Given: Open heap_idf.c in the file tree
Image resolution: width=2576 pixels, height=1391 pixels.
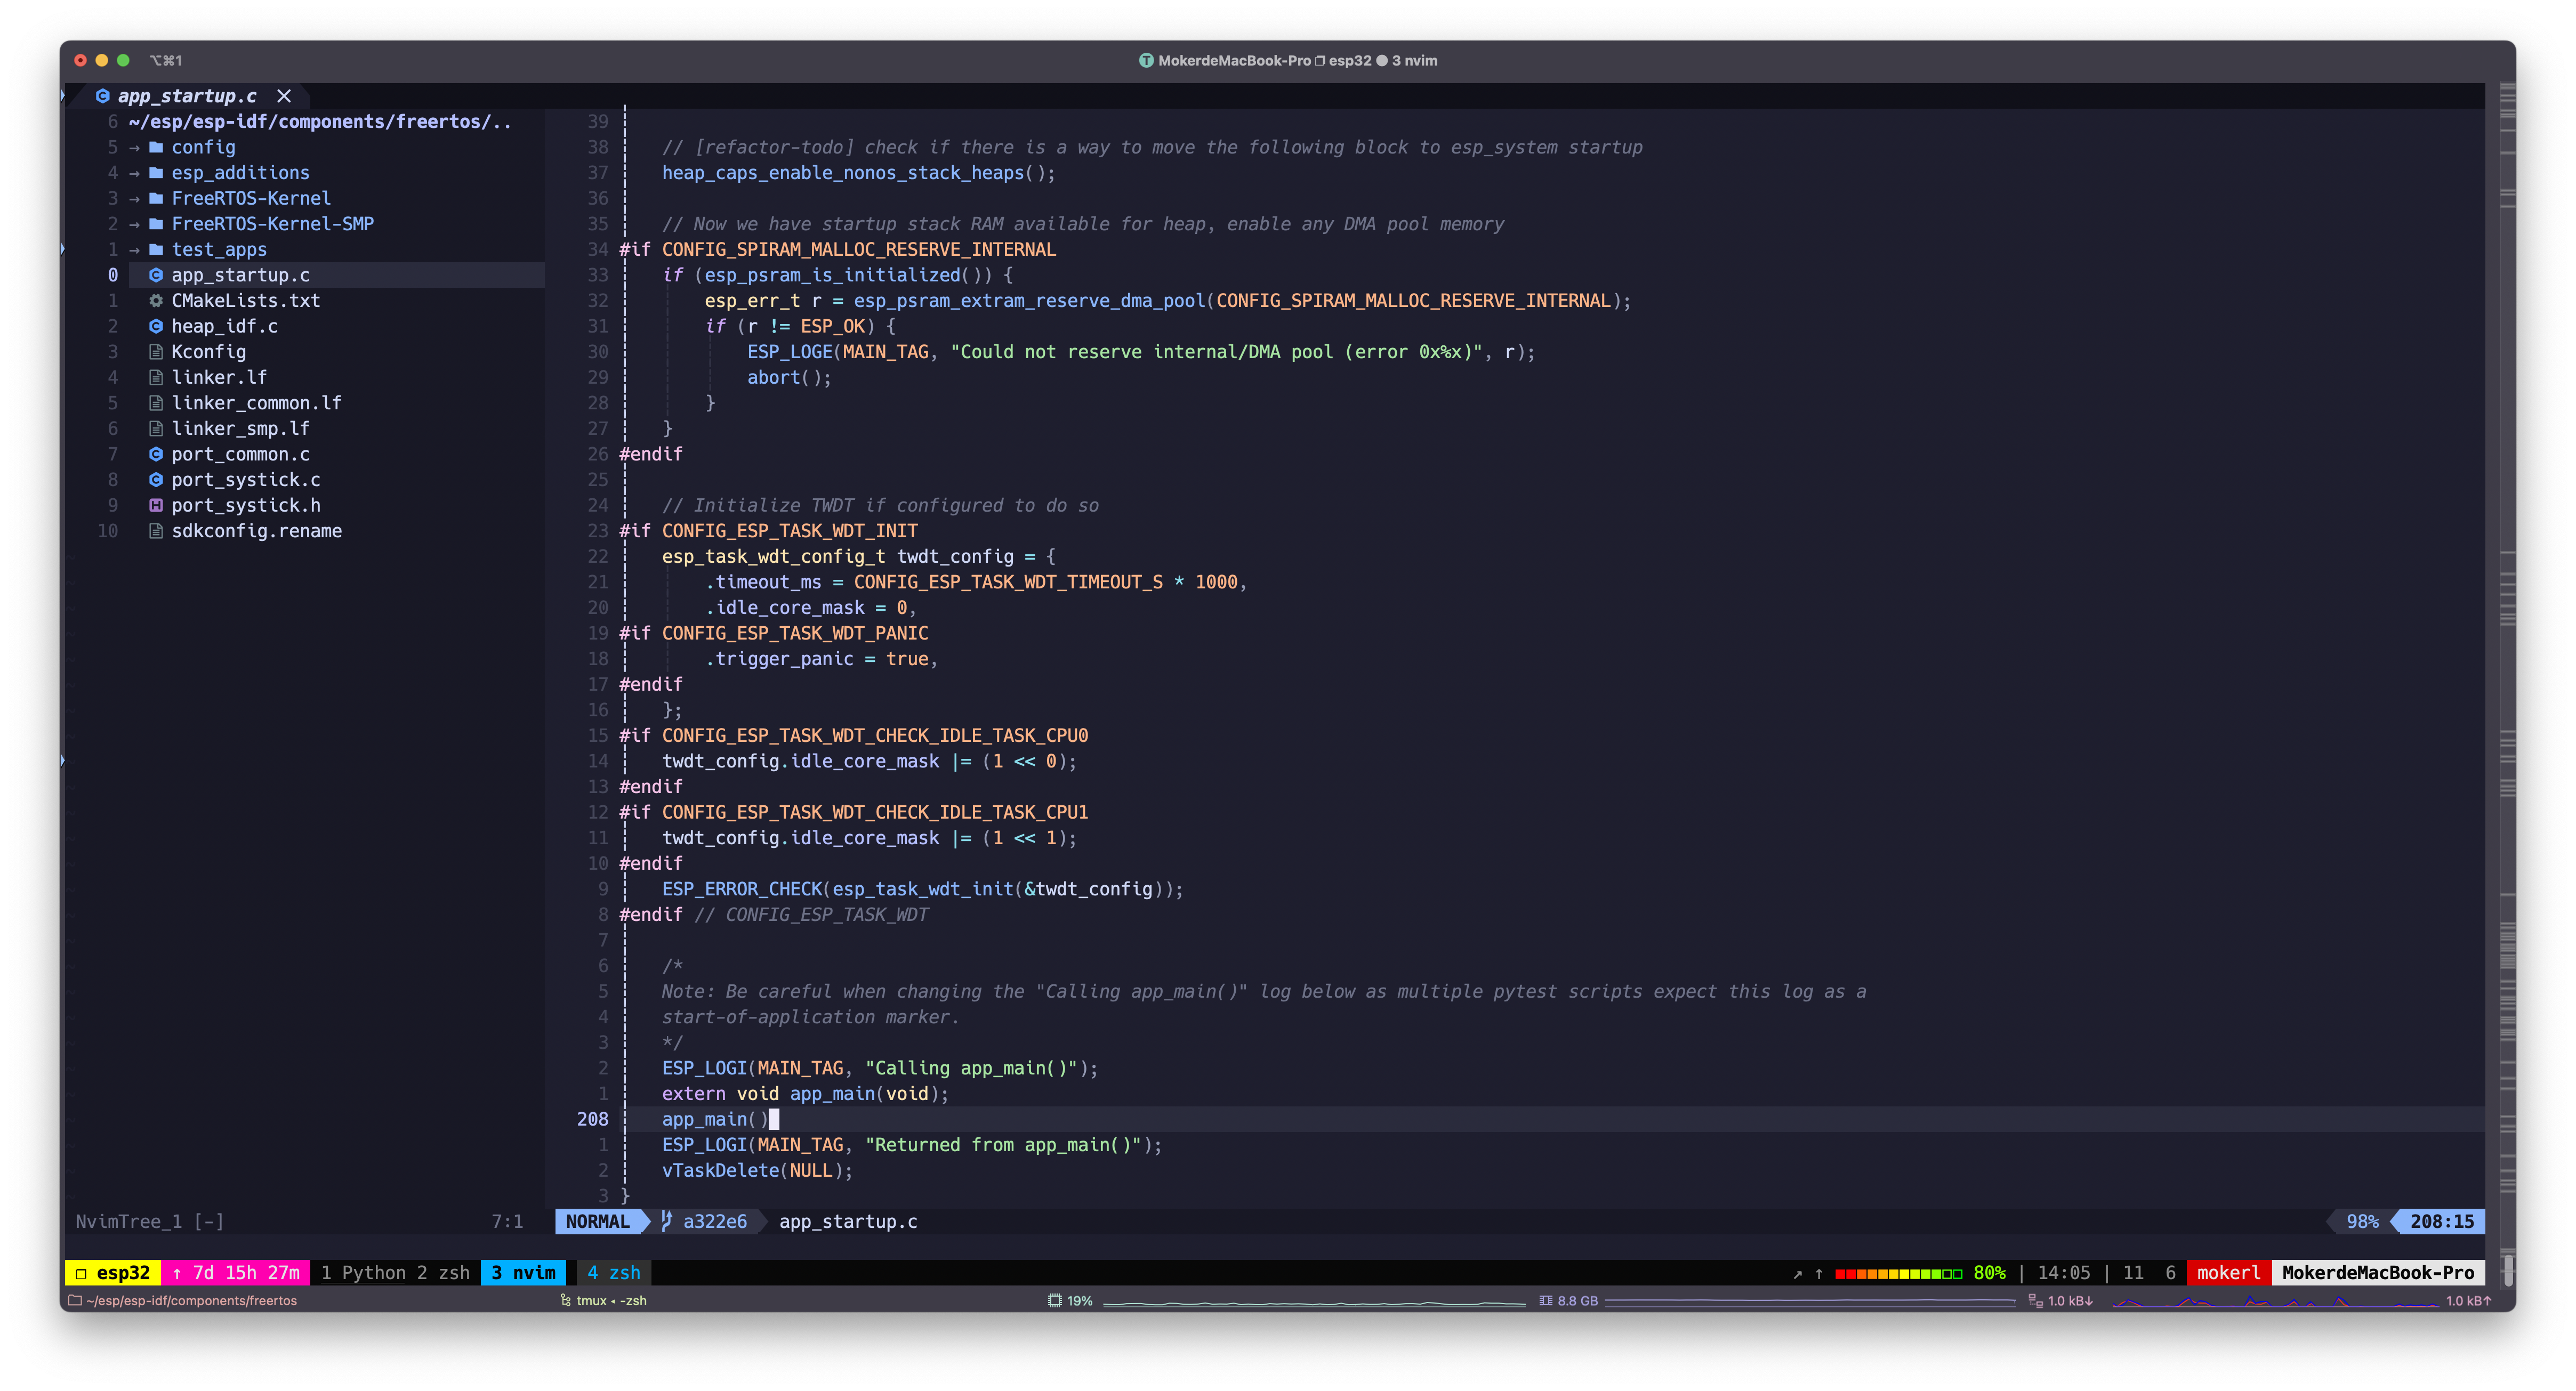Looking at the screenshot, I should click(224, 326).
